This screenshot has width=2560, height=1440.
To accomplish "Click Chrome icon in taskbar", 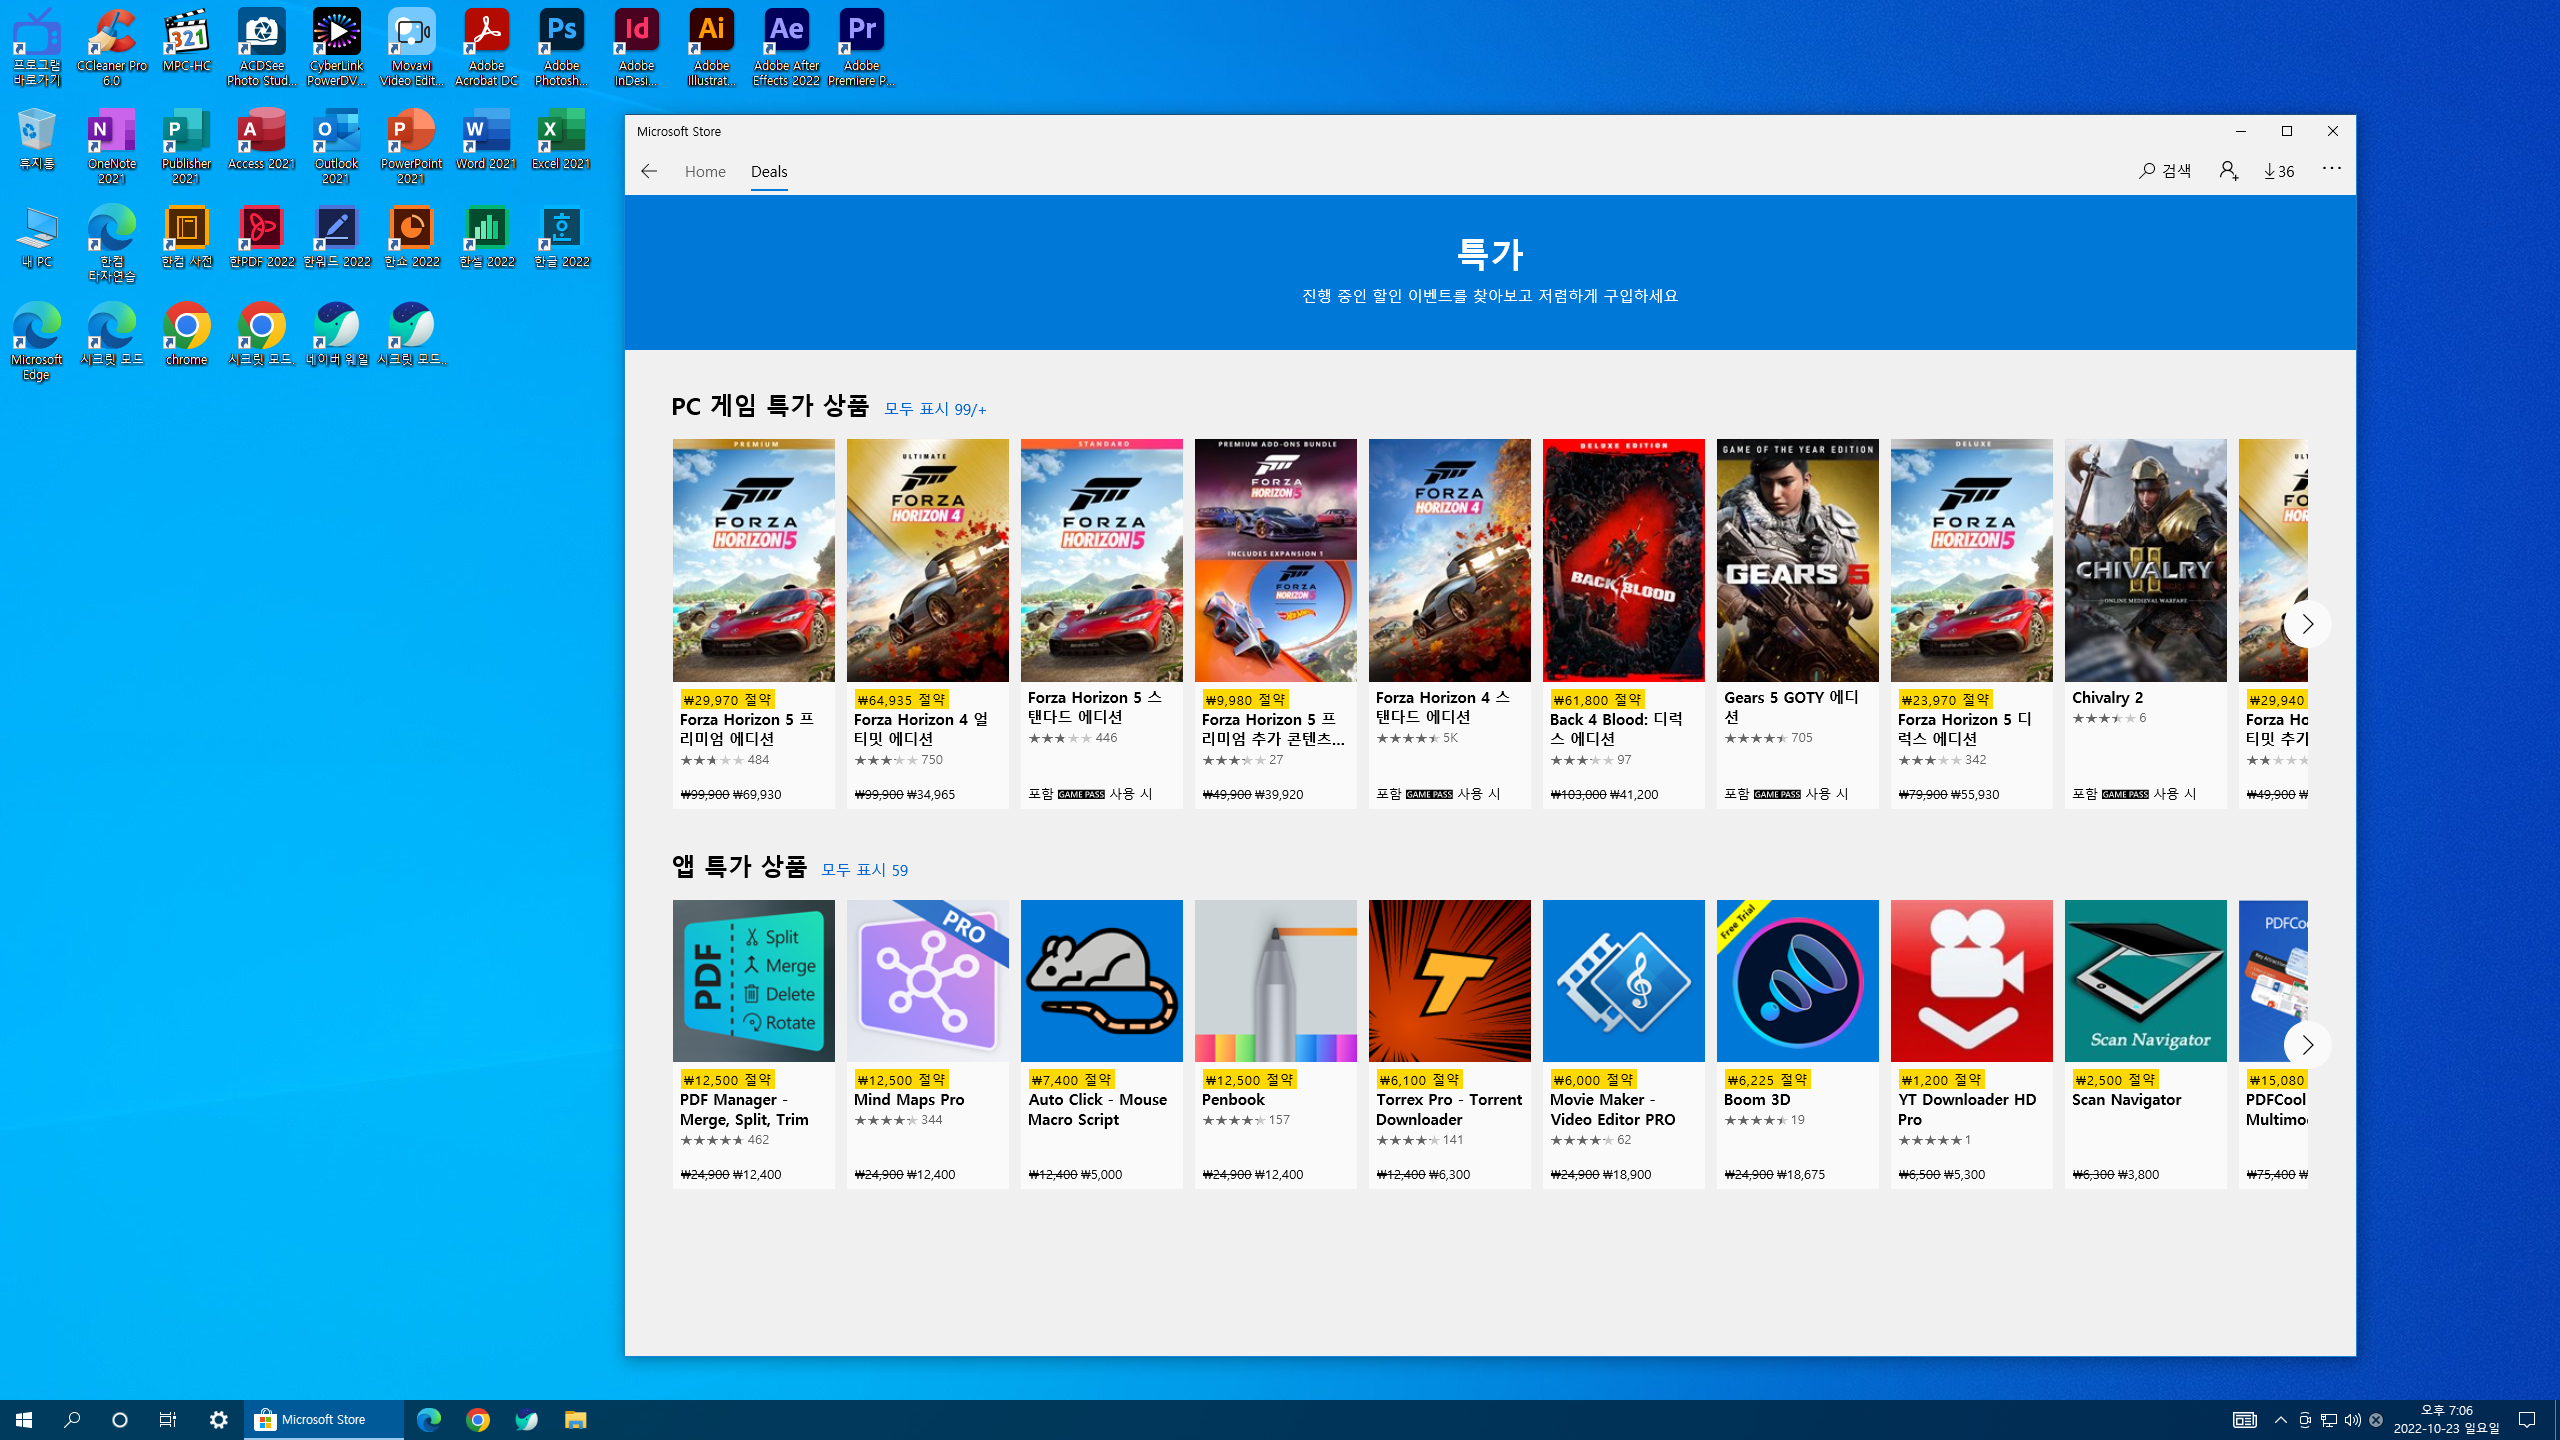I will pos(478,1419).
